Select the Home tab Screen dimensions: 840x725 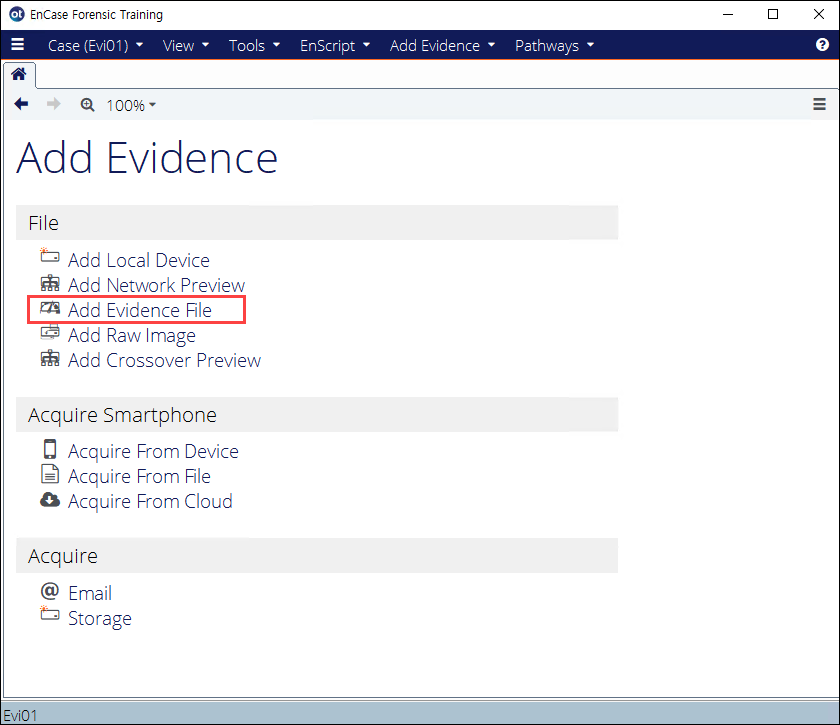point(19,74)
